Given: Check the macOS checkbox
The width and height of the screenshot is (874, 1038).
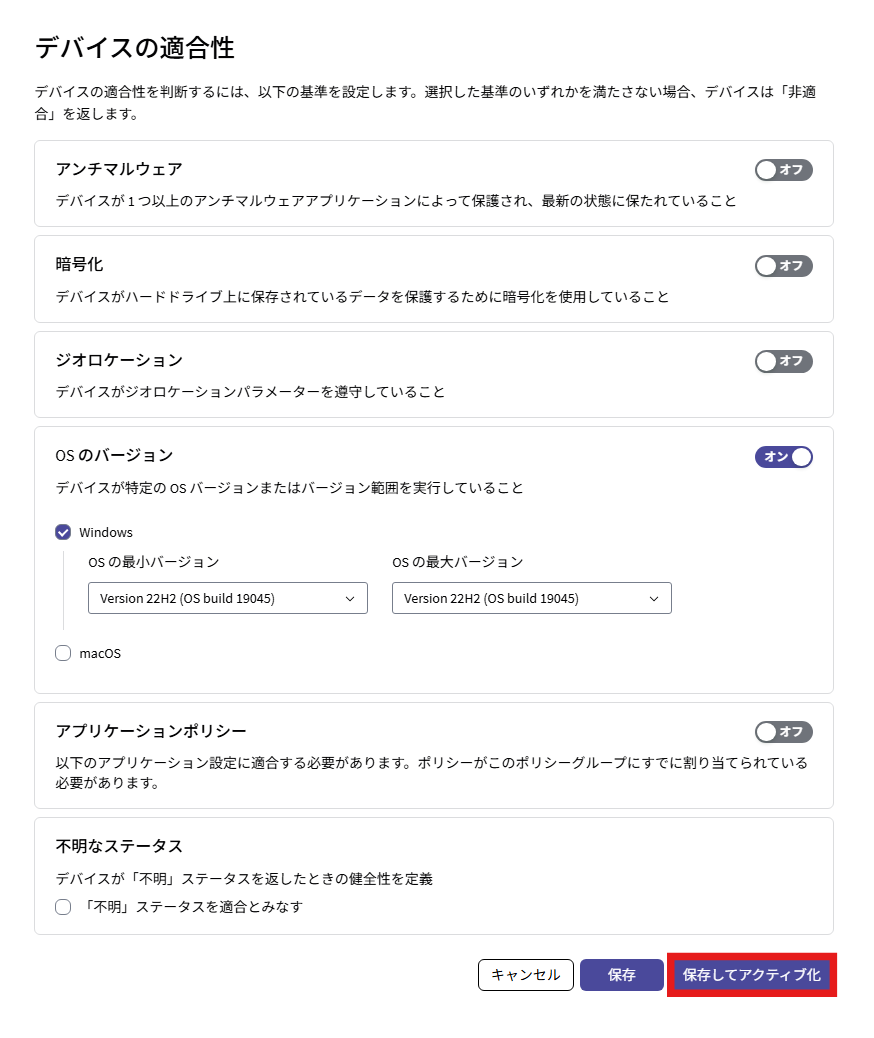Looking at the screenshot, I should click(63, 653).
